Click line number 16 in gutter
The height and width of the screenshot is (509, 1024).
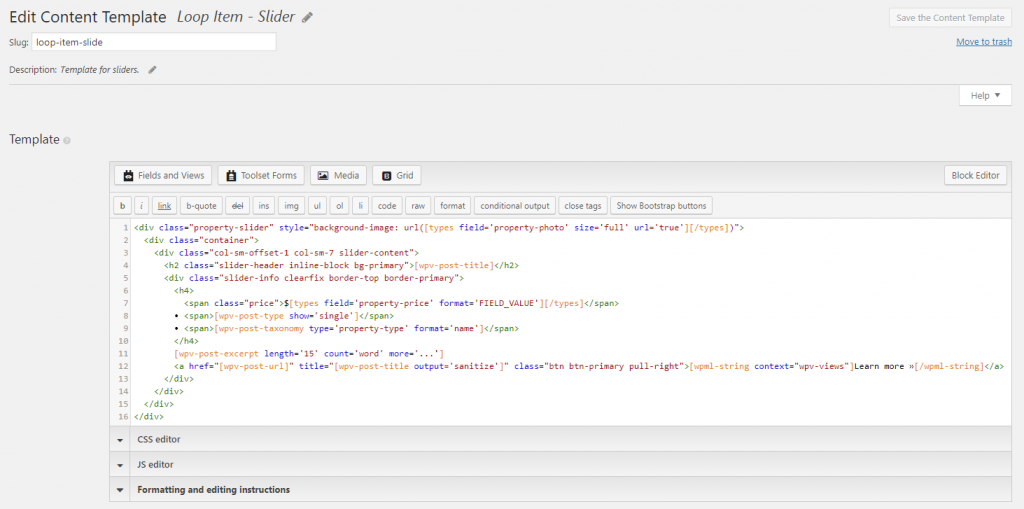(x=123, y=416)
